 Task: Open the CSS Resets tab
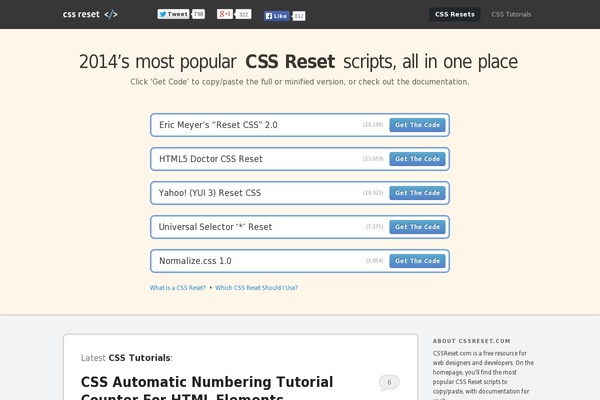455,14
